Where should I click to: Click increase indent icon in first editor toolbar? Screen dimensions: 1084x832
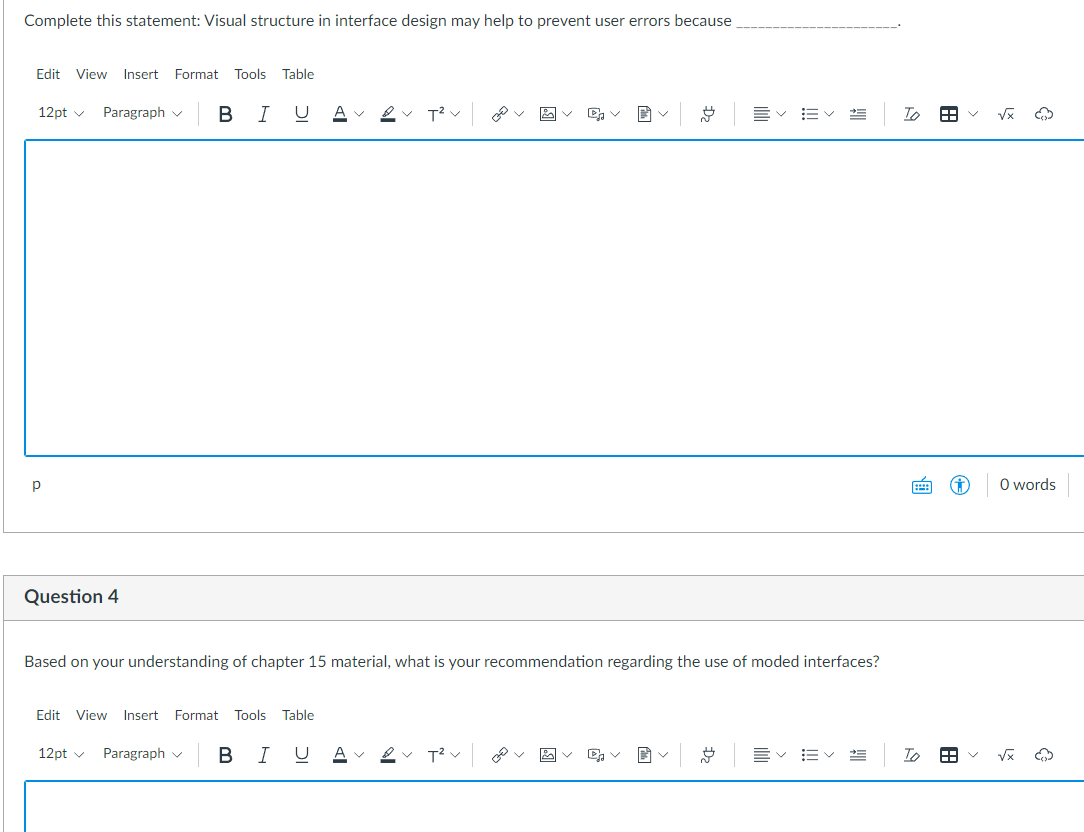point(858,114)
